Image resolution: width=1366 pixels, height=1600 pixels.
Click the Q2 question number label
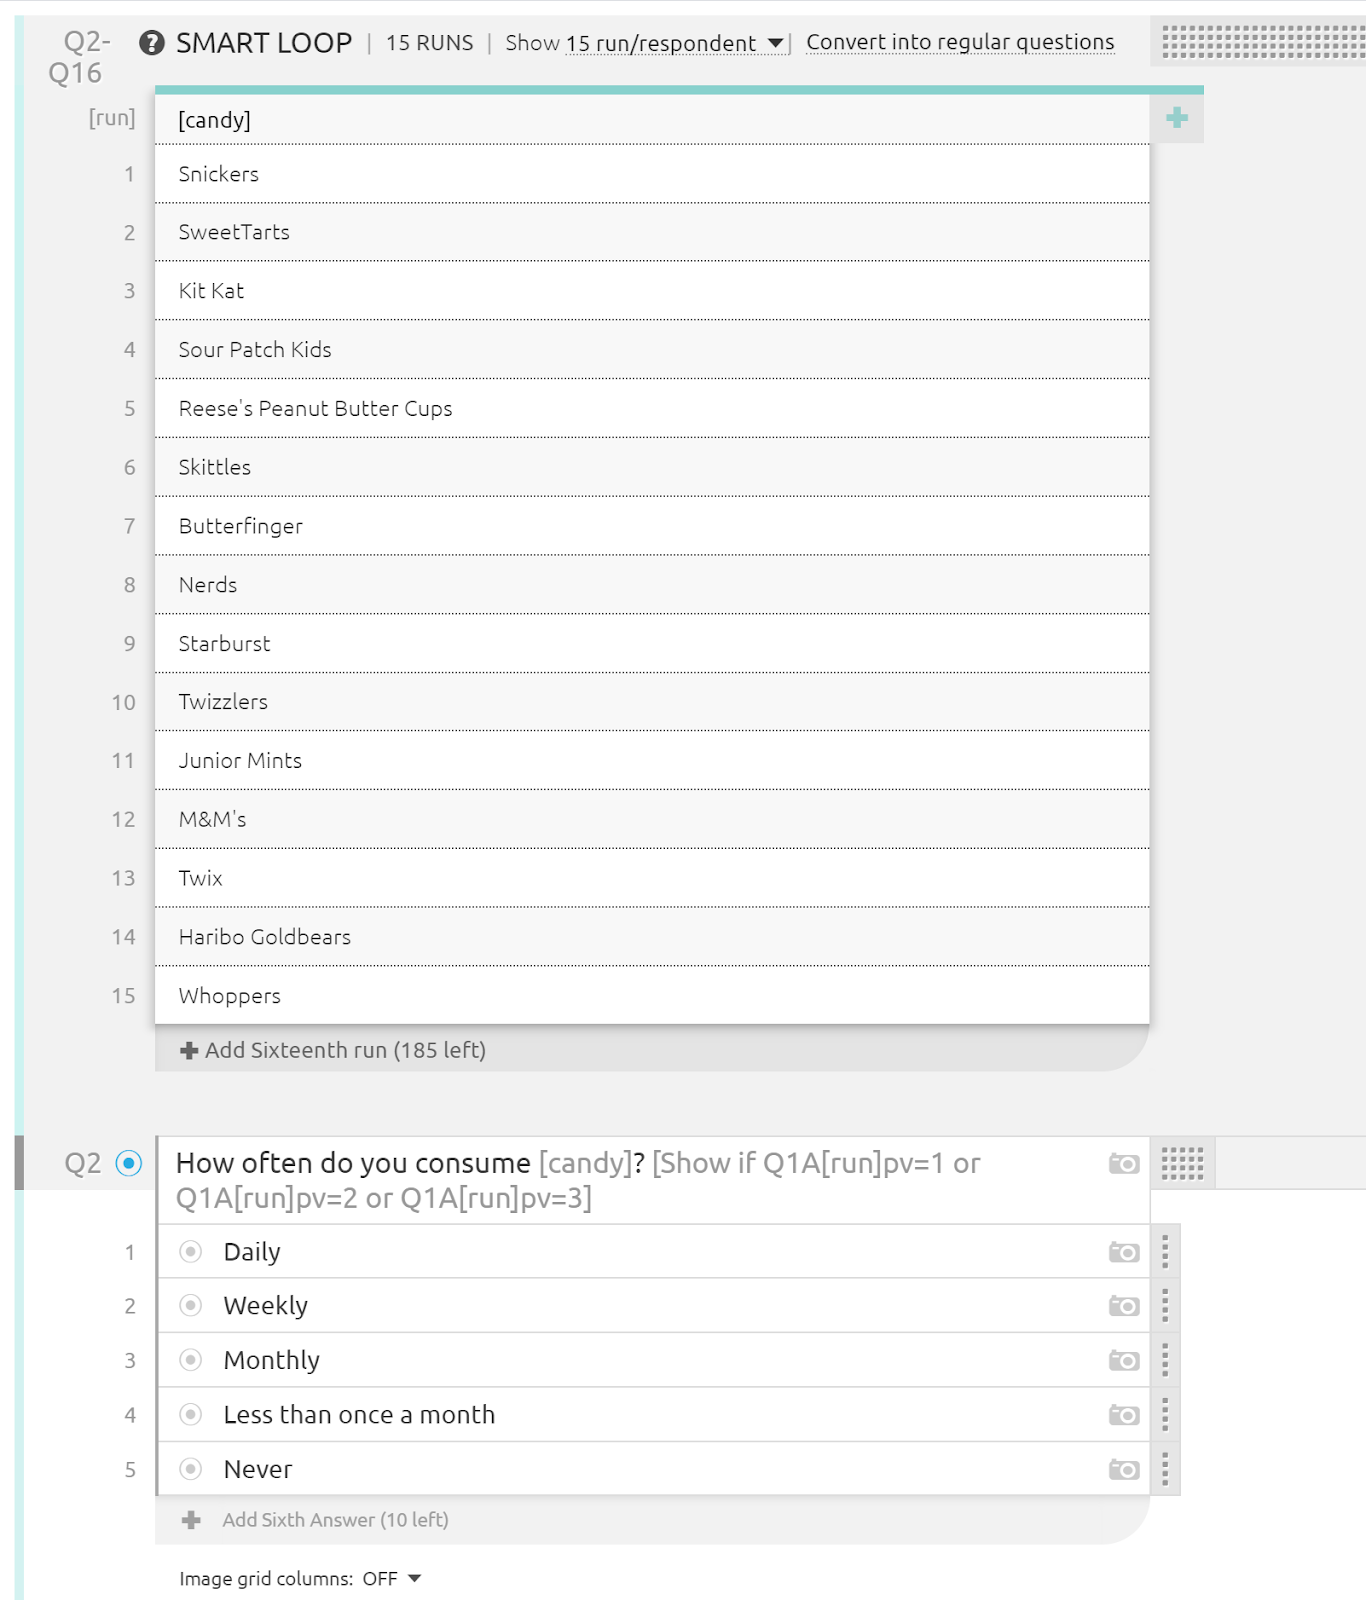(x=83, y=1163)
